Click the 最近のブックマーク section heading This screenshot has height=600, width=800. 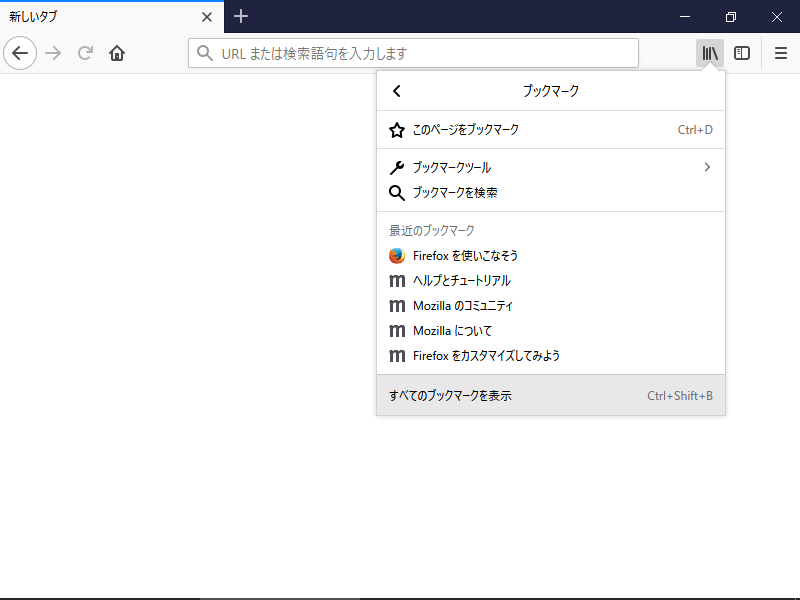point(432,231)
